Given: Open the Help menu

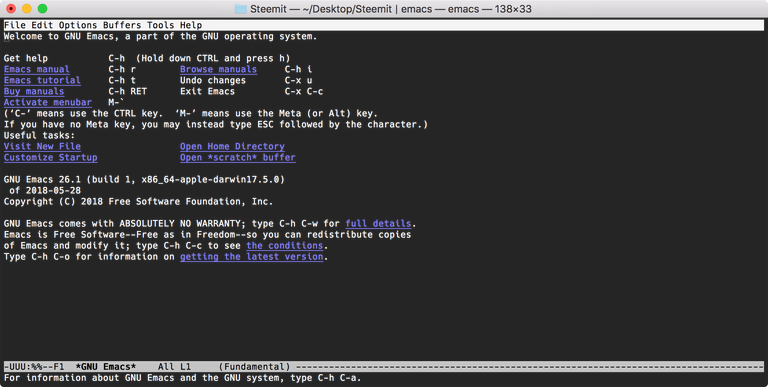Looking at the screenshot, I should [x=191, y=25].
